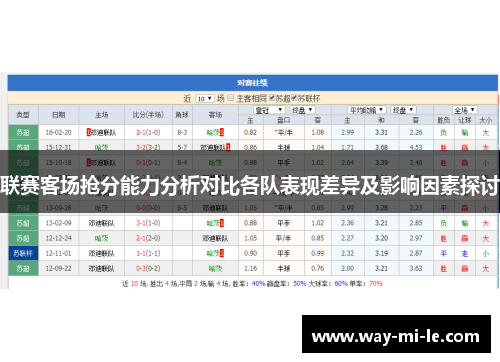
Task: Uncheck the 苏联杯 cup filter checkbox
Action: coord(294,98)
